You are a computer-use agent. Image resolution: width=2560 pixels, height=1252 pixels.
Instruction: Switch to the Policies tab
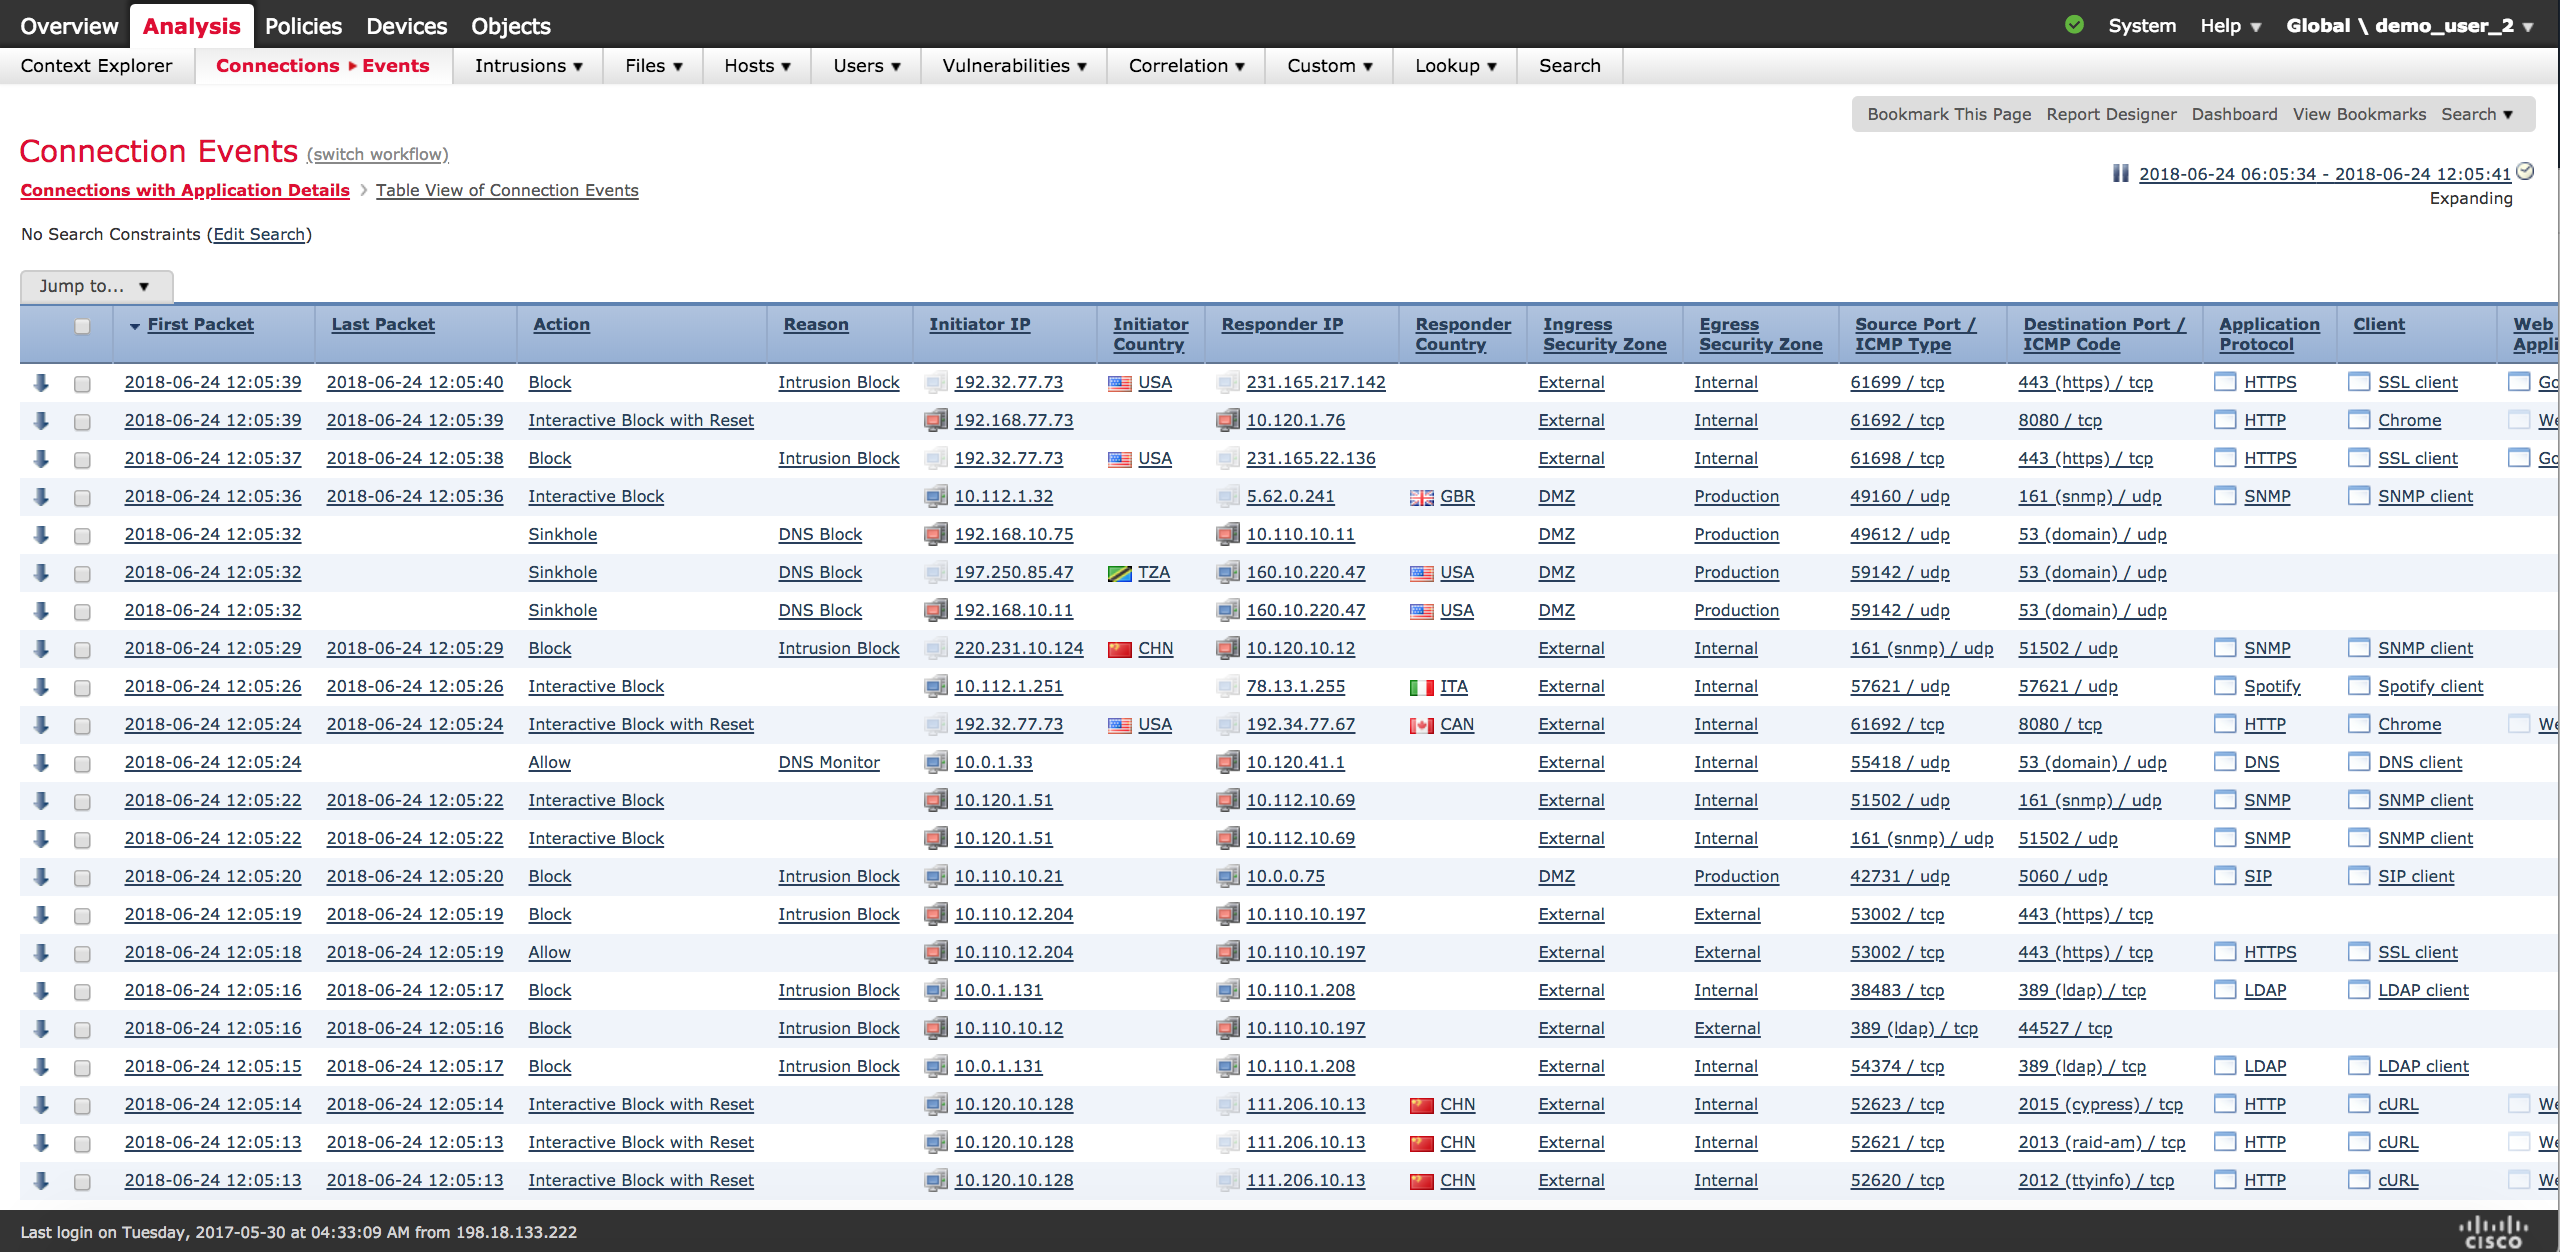click(x=303, y=26)
